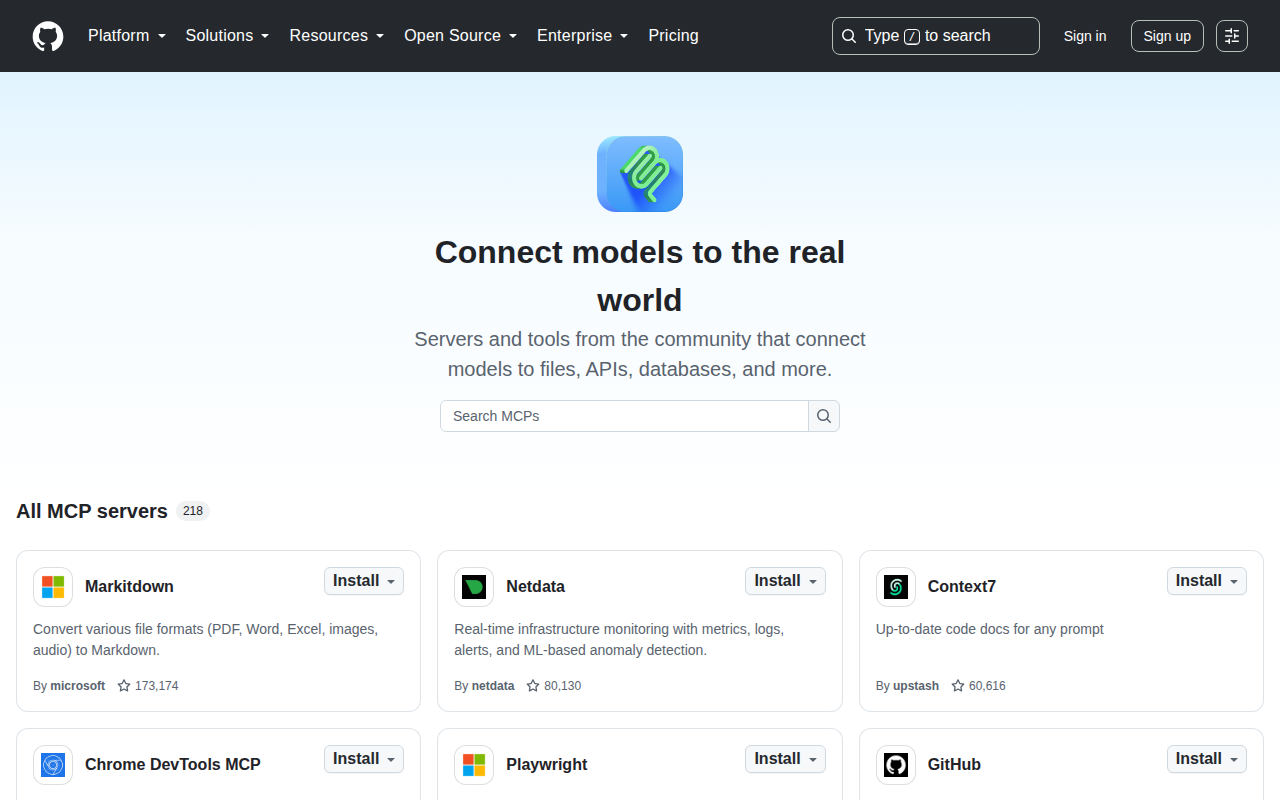Click the Markitdown star count 173,174
The width and height of the screenshot is (1280, 800).
(157, 686)
